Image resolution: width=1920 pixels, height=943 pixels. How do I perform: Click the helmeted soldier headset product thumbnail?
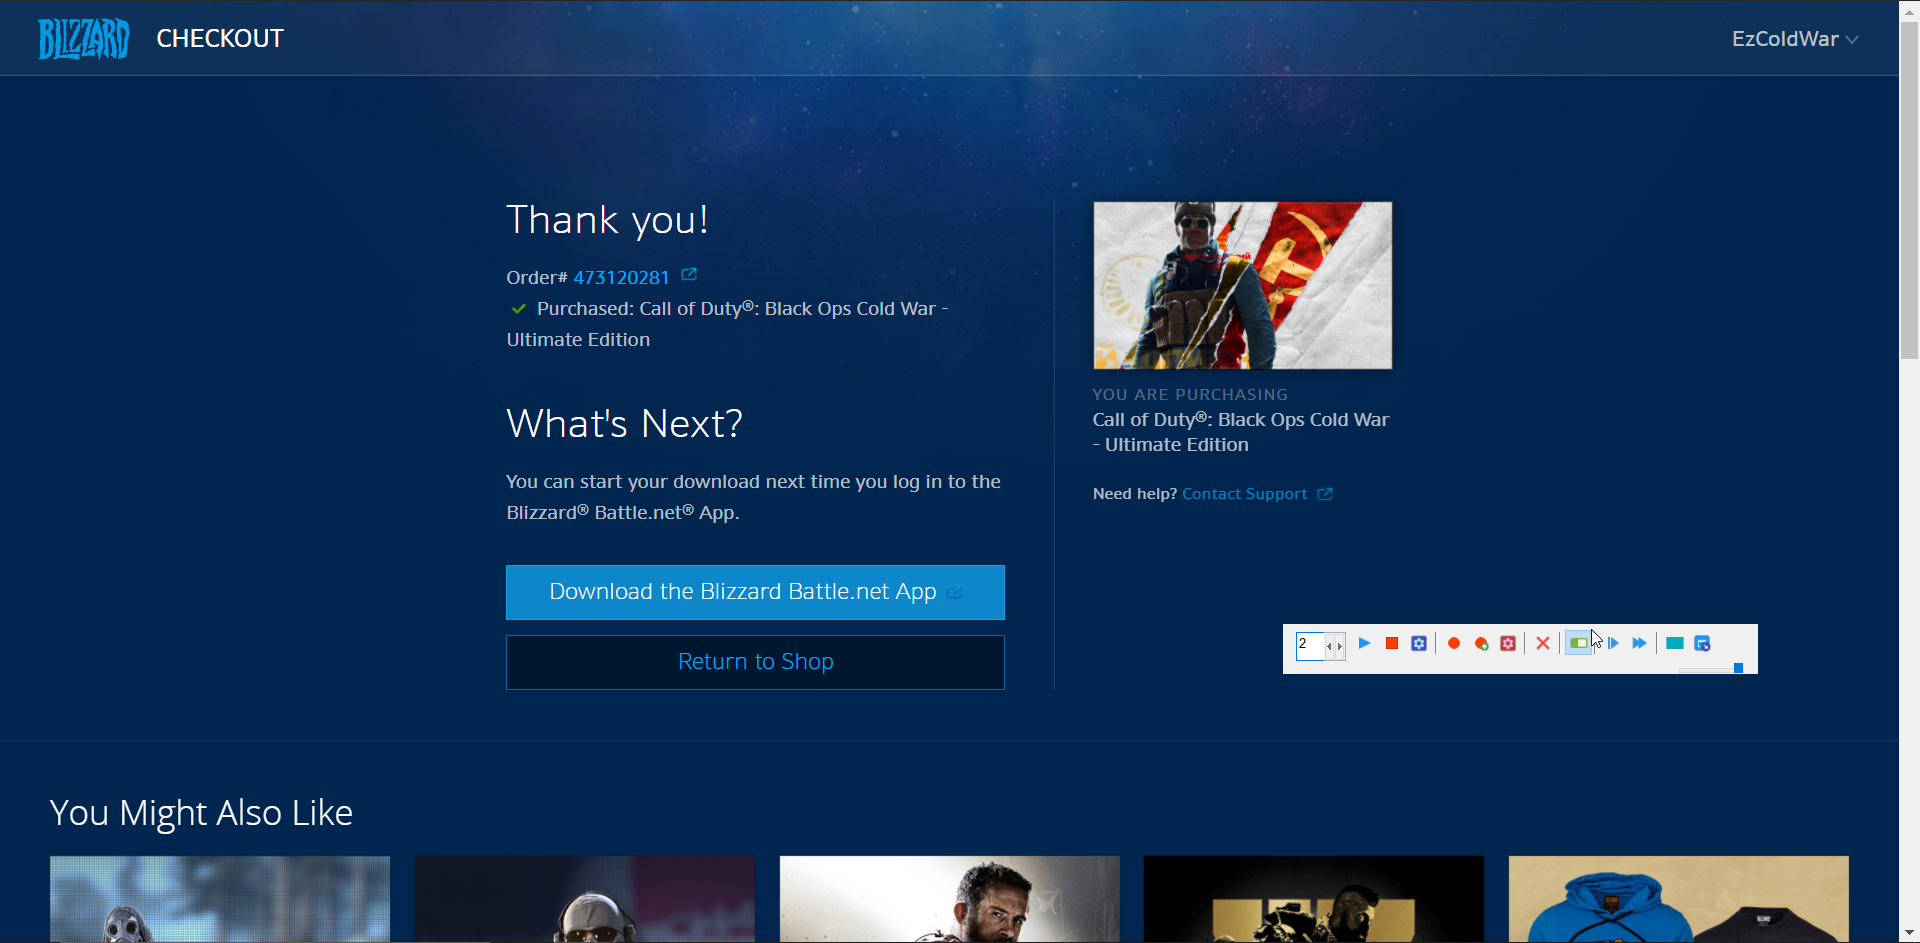click(x=585, y=899)
